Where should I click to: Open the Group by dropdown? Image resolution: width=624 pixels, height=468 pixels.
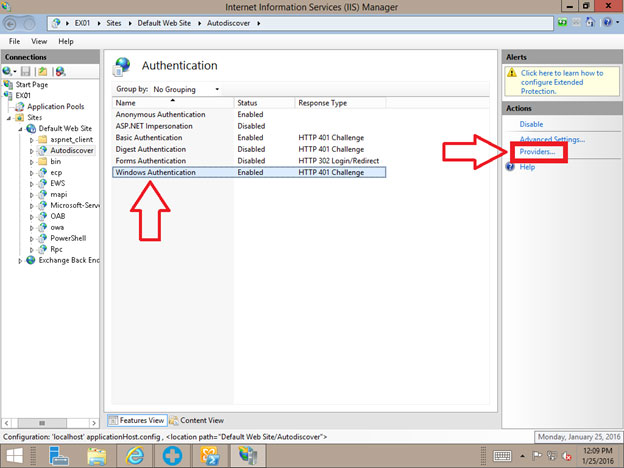(x=185, y=89)
